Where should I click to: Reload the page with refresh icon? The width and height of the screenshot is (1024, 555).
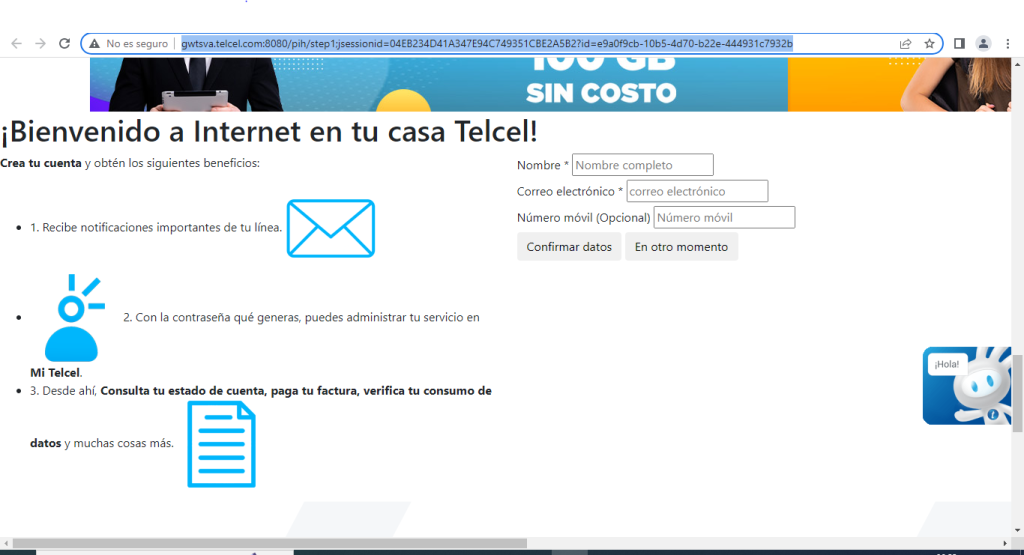pos(64,44)
